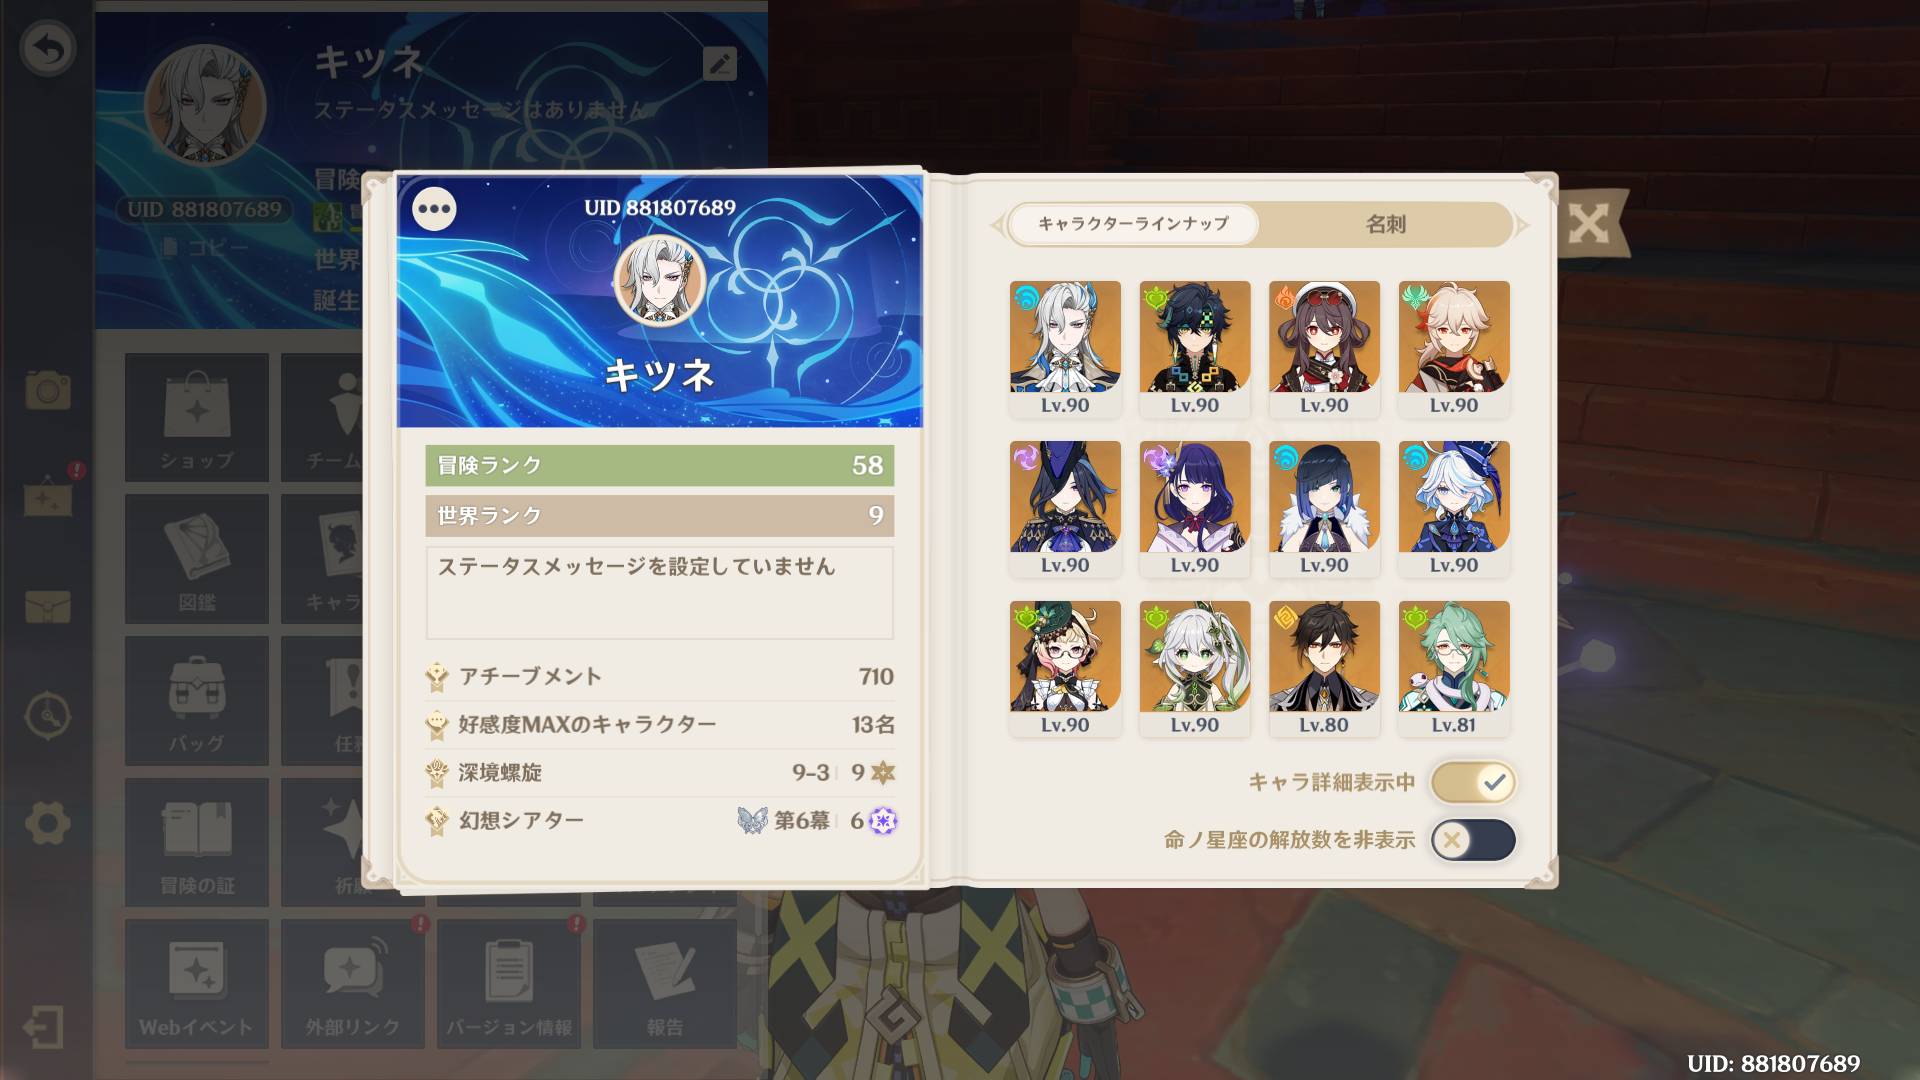Click the exit door icon
The height and width of the screenshot is (1080, 1920).
point(44,1027)
